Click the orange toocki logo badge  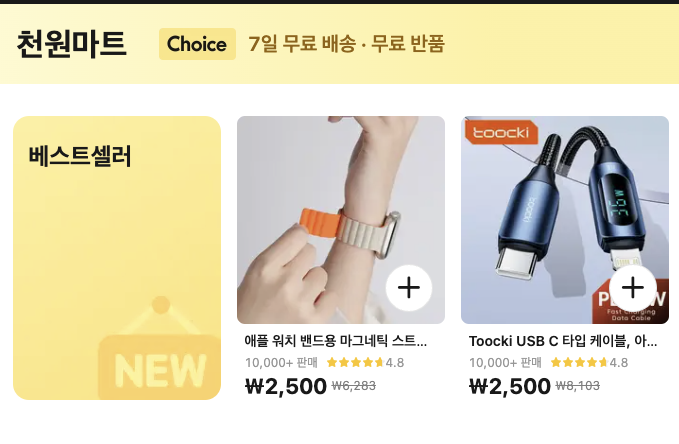click(x=501, y=132)
